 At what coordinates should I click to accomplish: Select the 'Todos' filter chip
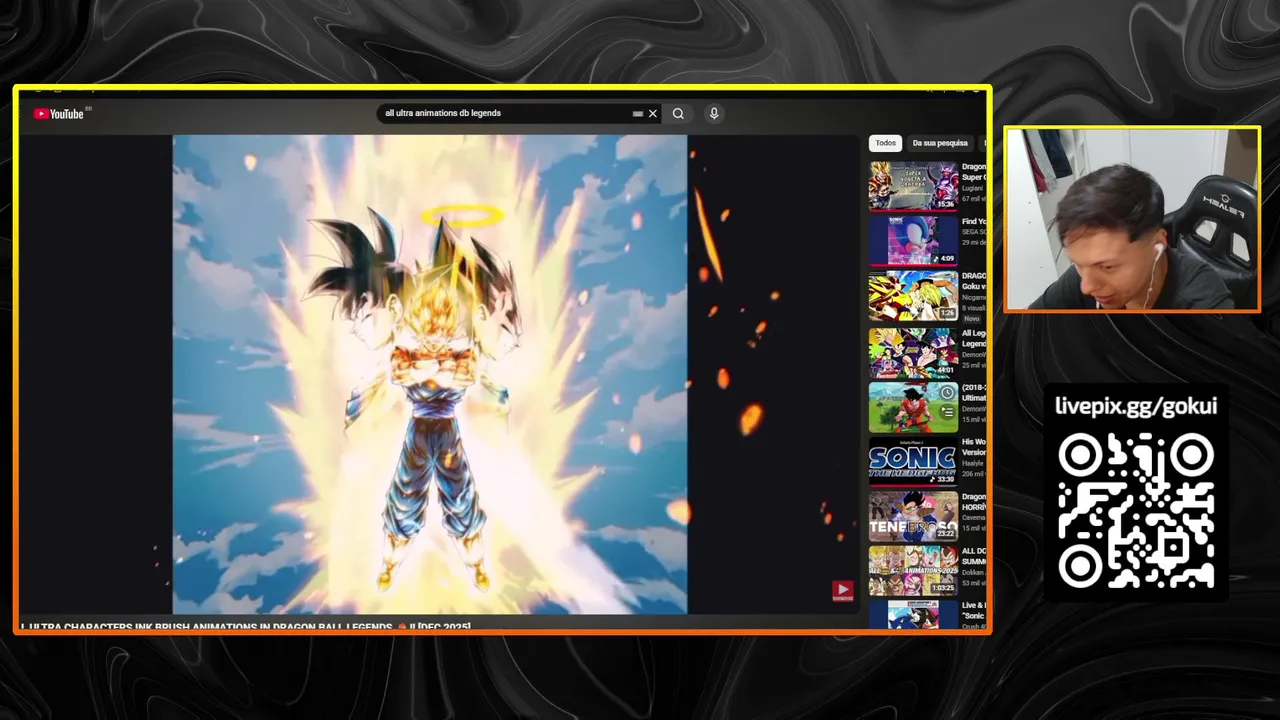(x=886, y=143)
